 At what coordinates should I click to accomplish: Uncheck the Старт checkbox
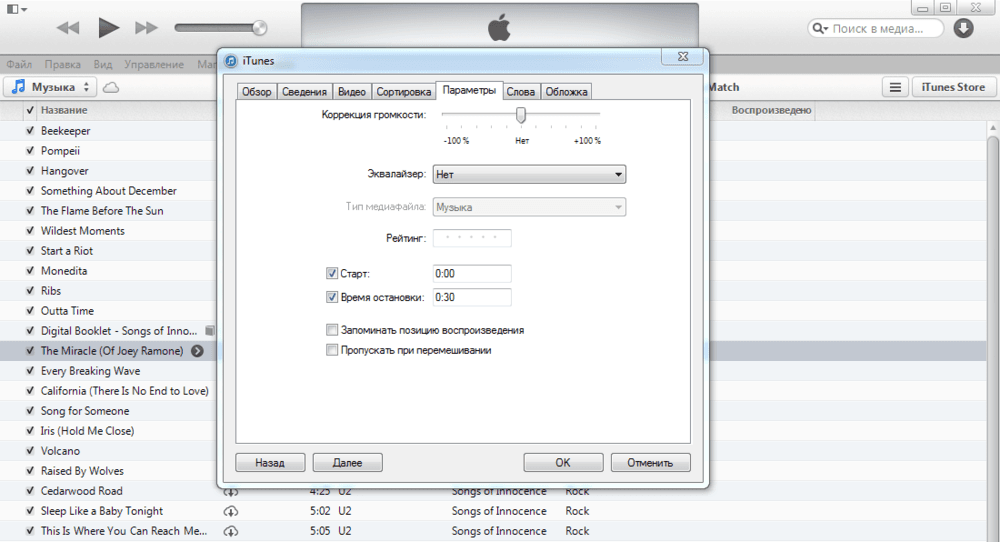[332, 274]
